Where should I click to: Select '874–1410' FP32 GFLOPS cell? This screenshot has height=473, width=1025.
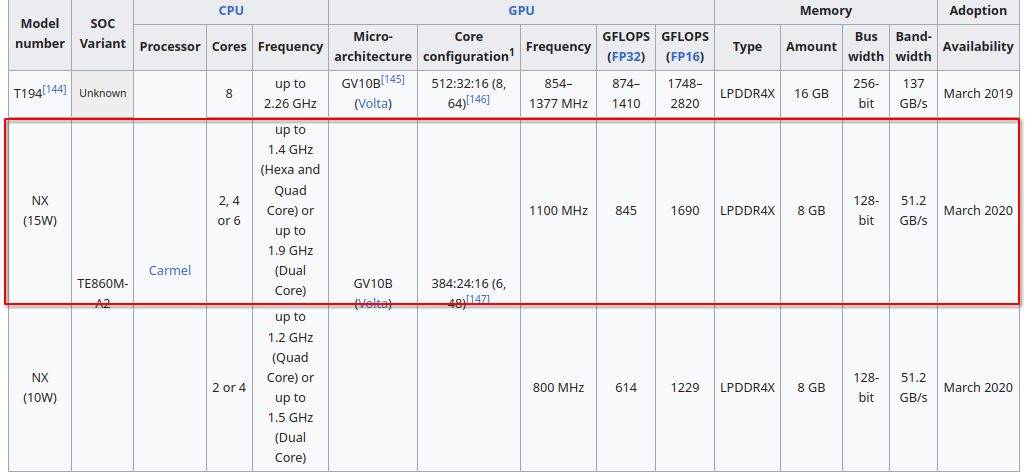coord(628,93)
